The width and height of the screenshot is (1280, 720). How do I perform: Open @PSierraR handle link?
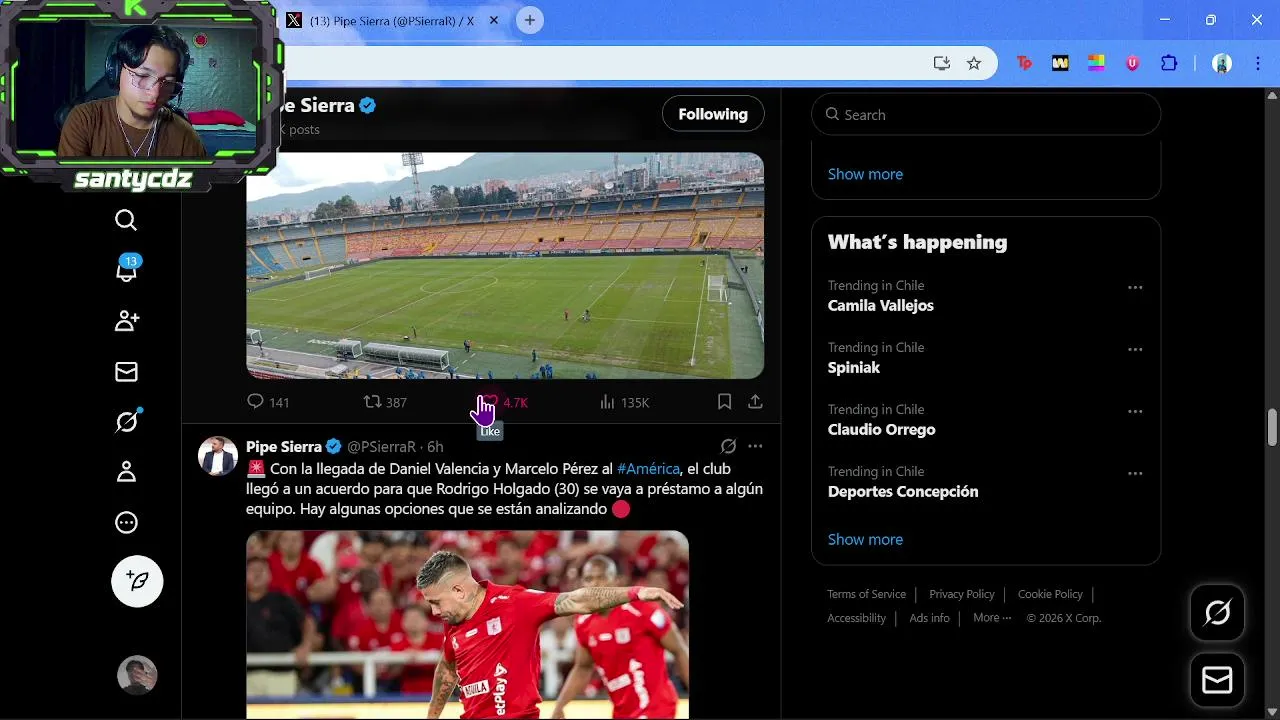point(381,446)
